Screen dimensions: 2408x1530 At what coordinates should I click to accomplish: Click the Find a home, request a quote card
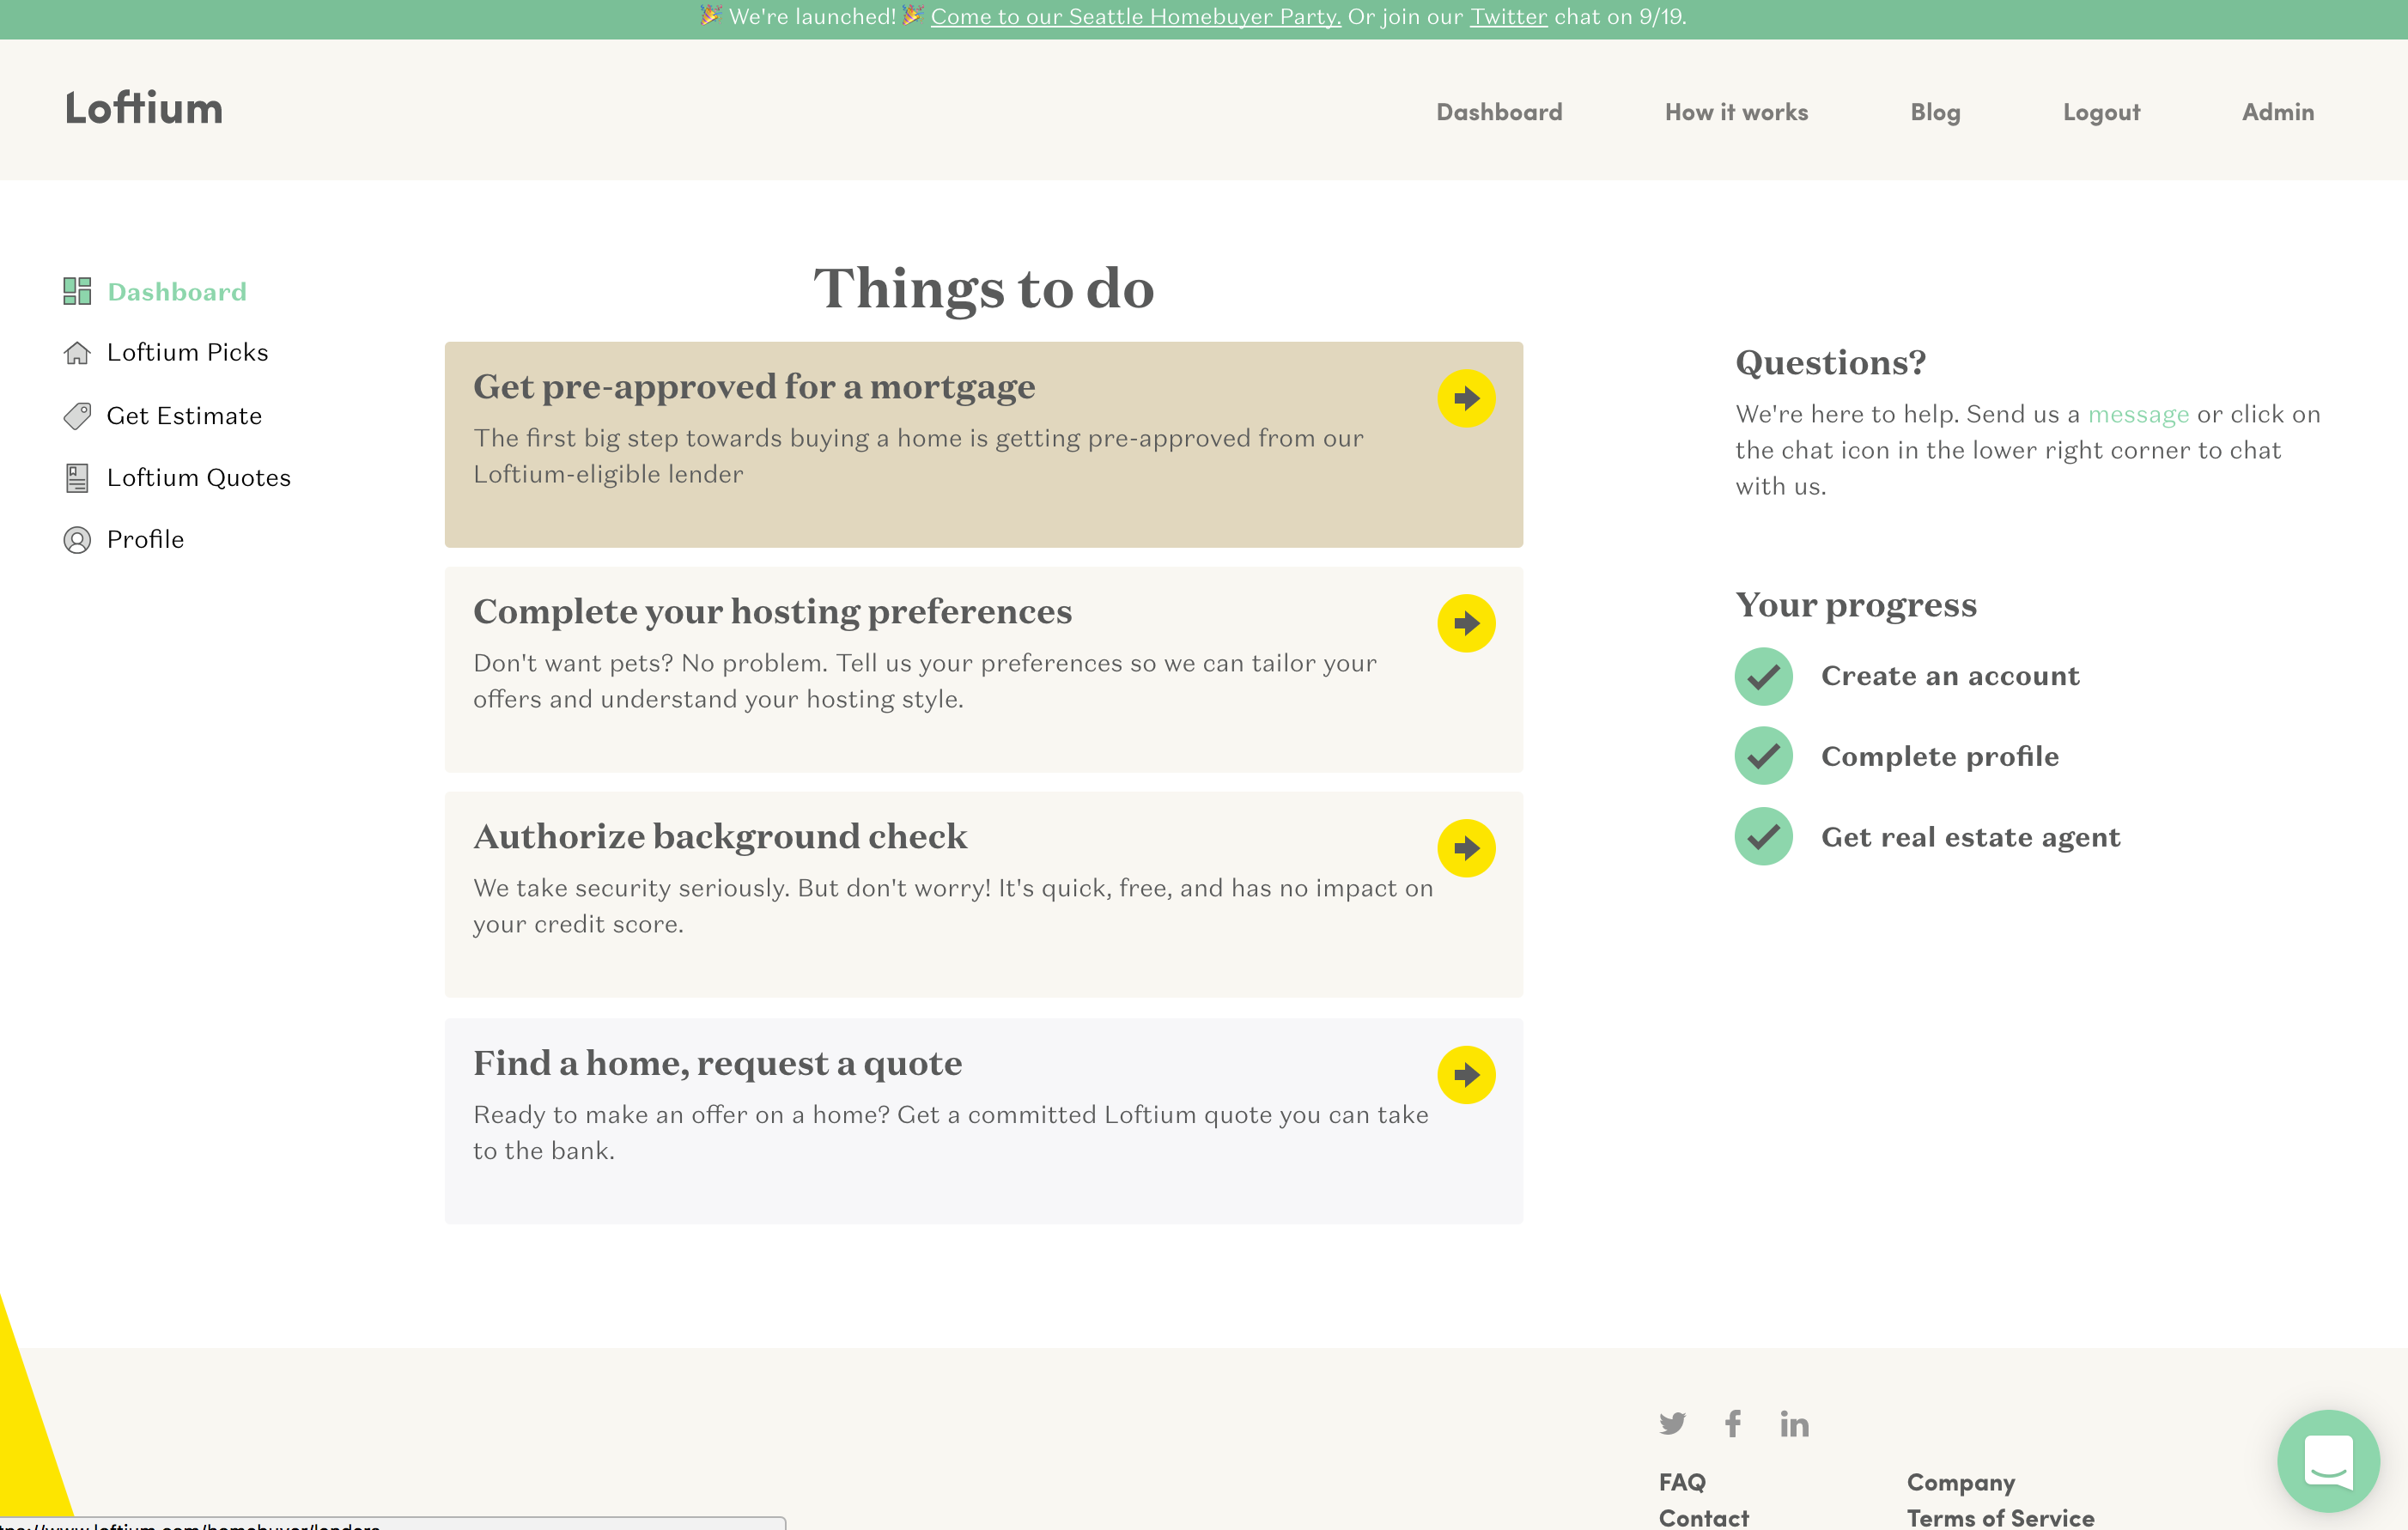click(x=950, y=1120)
